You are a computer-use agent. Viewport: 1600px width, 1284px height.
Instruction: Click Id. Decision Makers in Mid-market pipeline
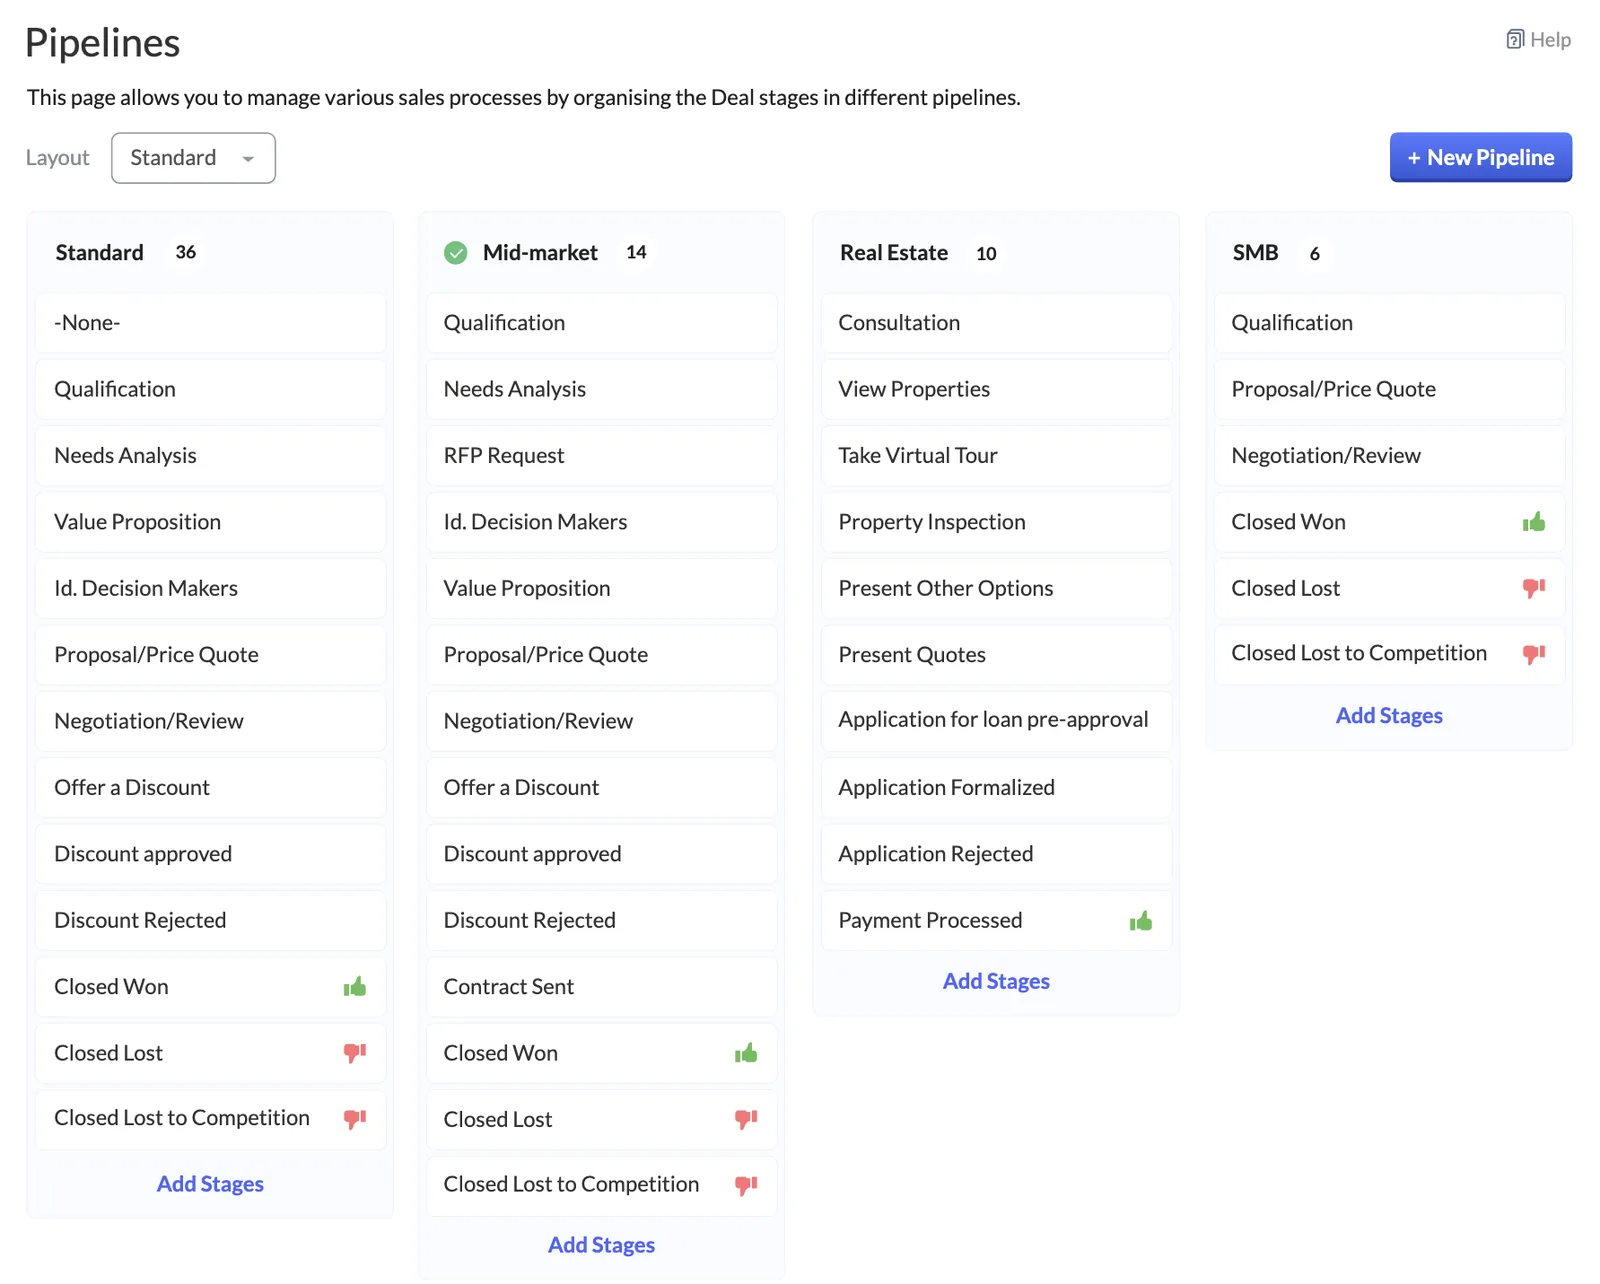click(x=601, y=522)
